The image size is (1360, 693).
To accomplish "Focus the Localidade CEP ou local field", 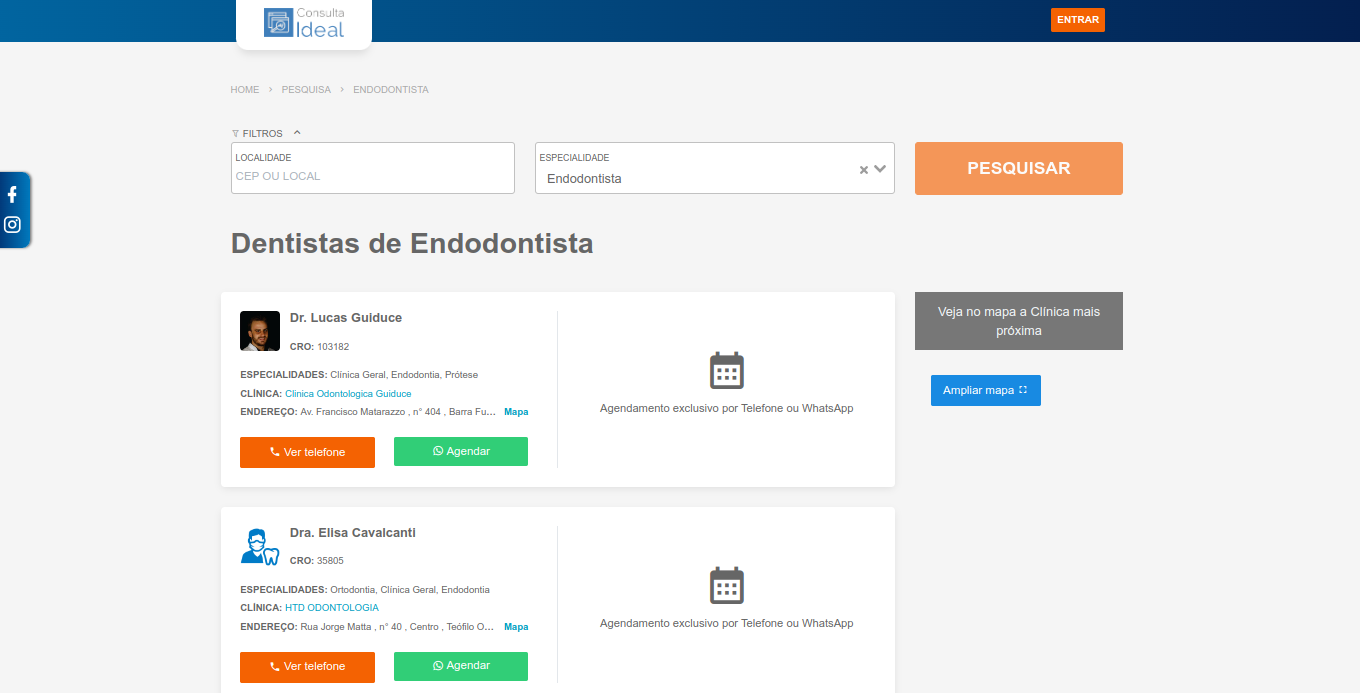I will point(373,168).
